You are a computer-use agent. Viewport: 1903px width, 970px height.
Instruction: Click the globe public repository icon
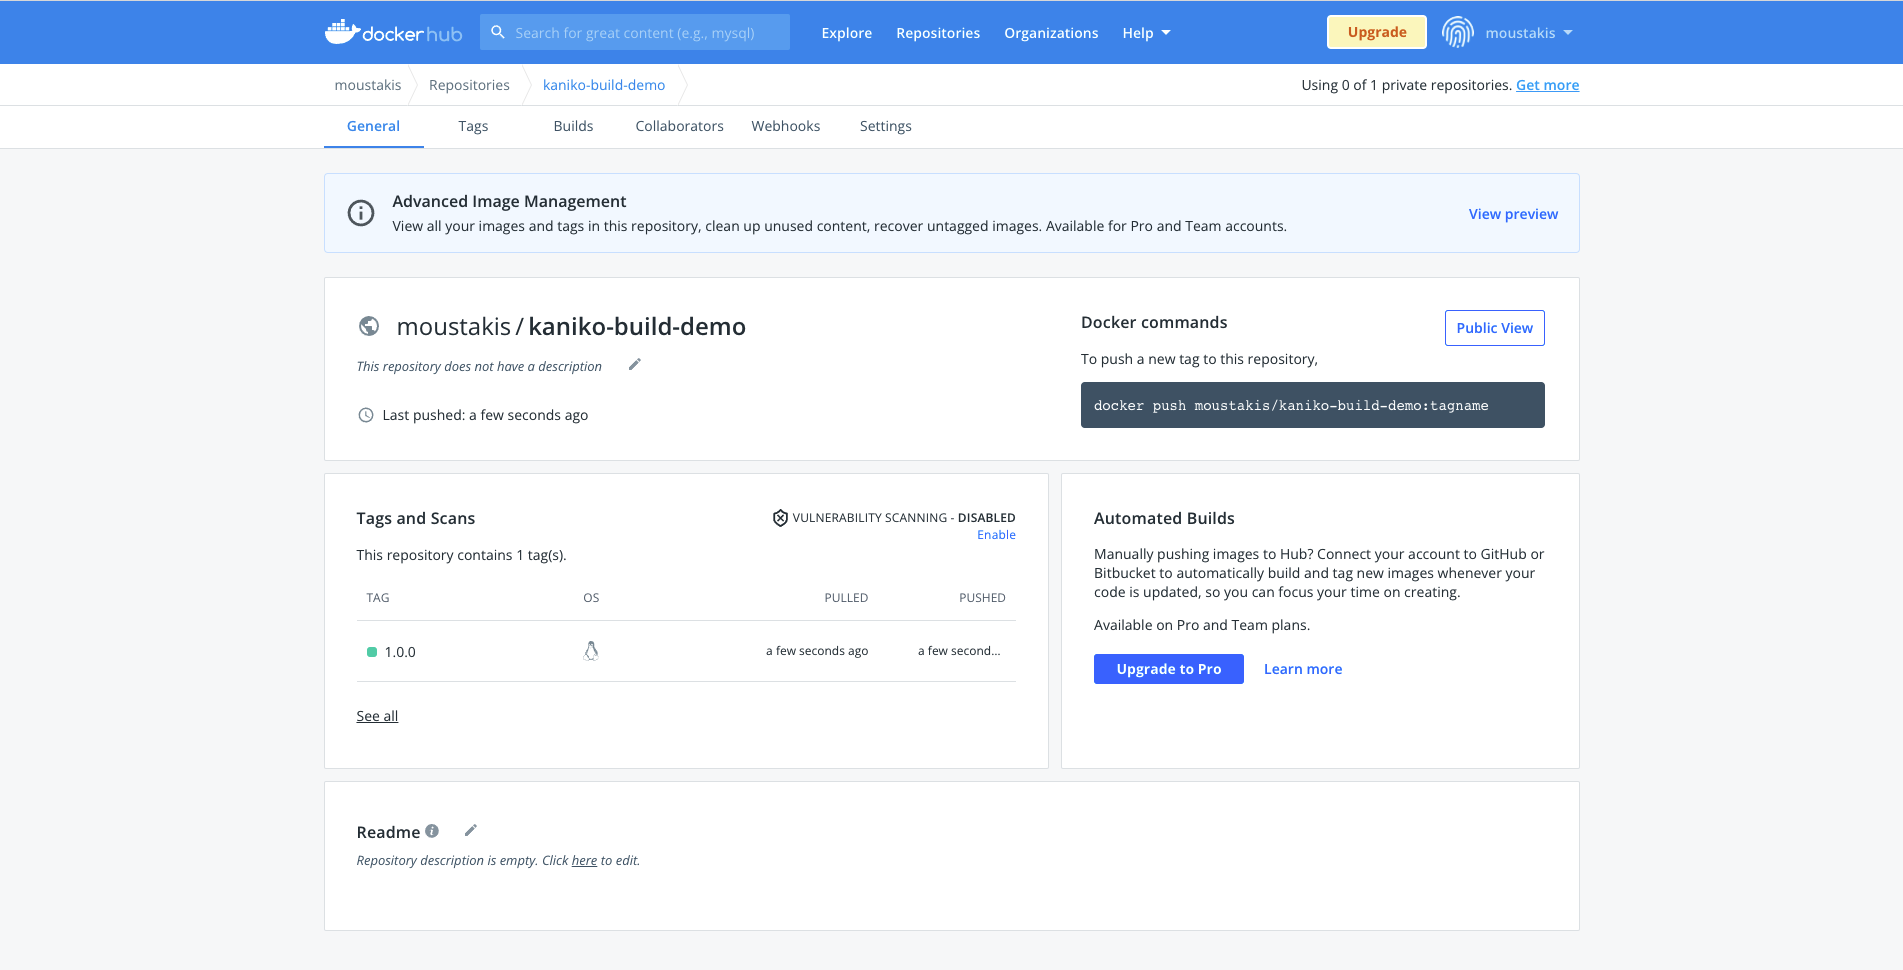[369, 326]
